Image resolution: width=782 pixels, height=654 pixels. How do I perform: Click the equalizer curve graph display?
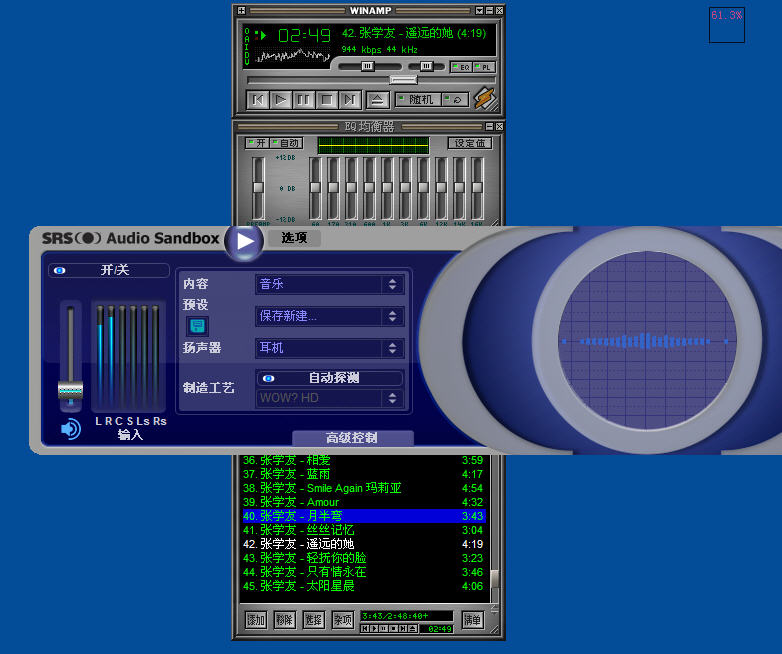(373, 145)
